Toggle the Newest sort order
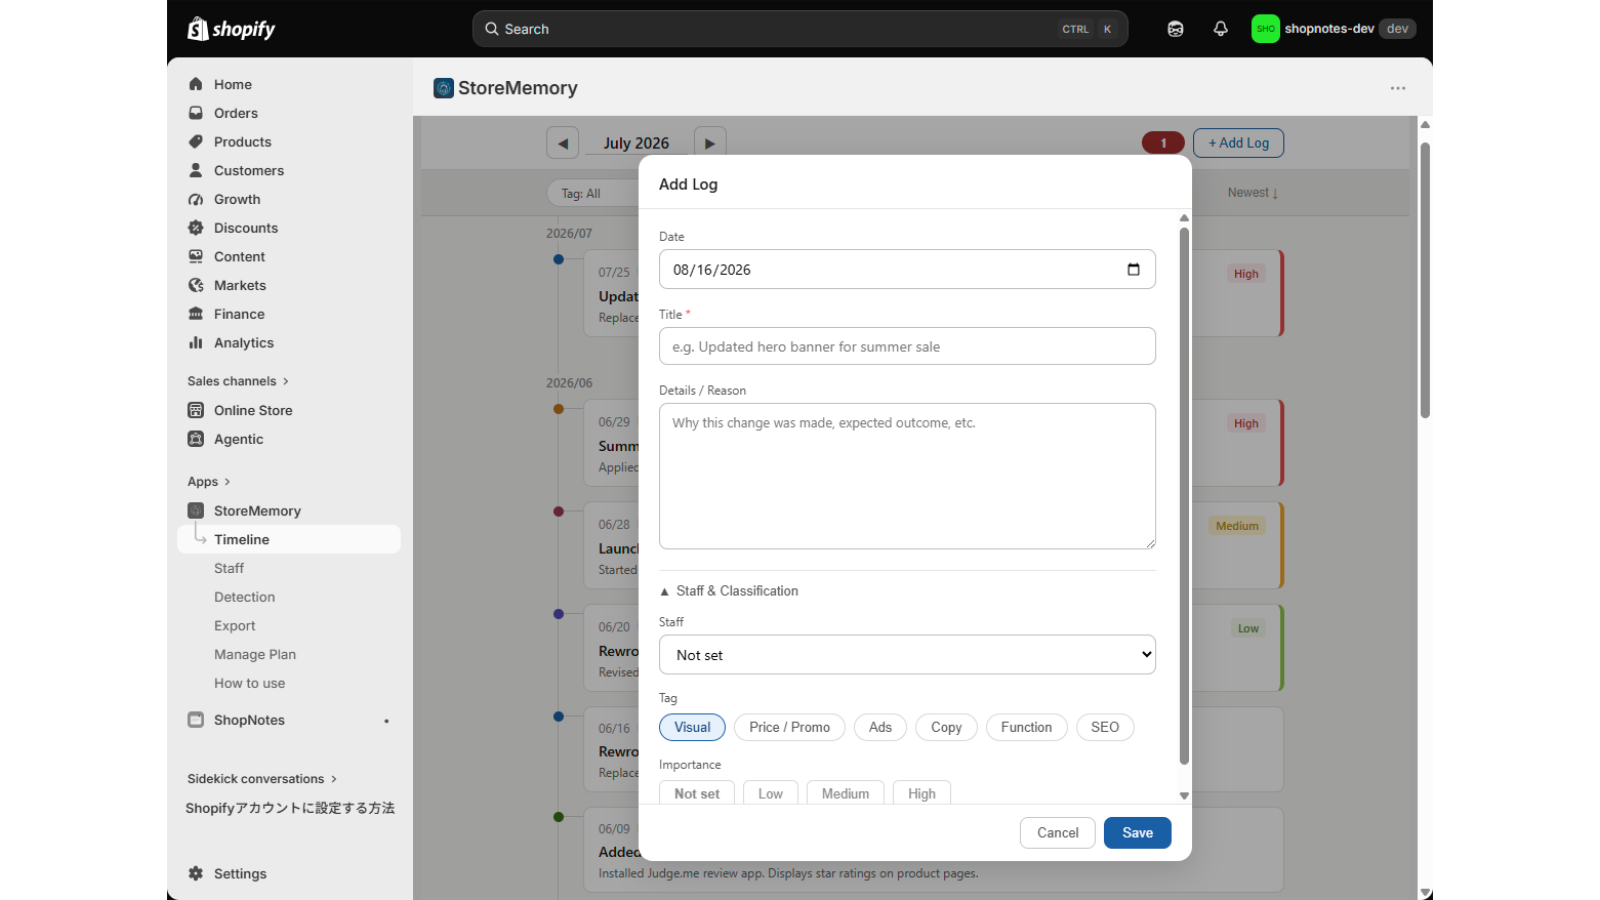1600x900 pixels. click(x=1253, y=193)
